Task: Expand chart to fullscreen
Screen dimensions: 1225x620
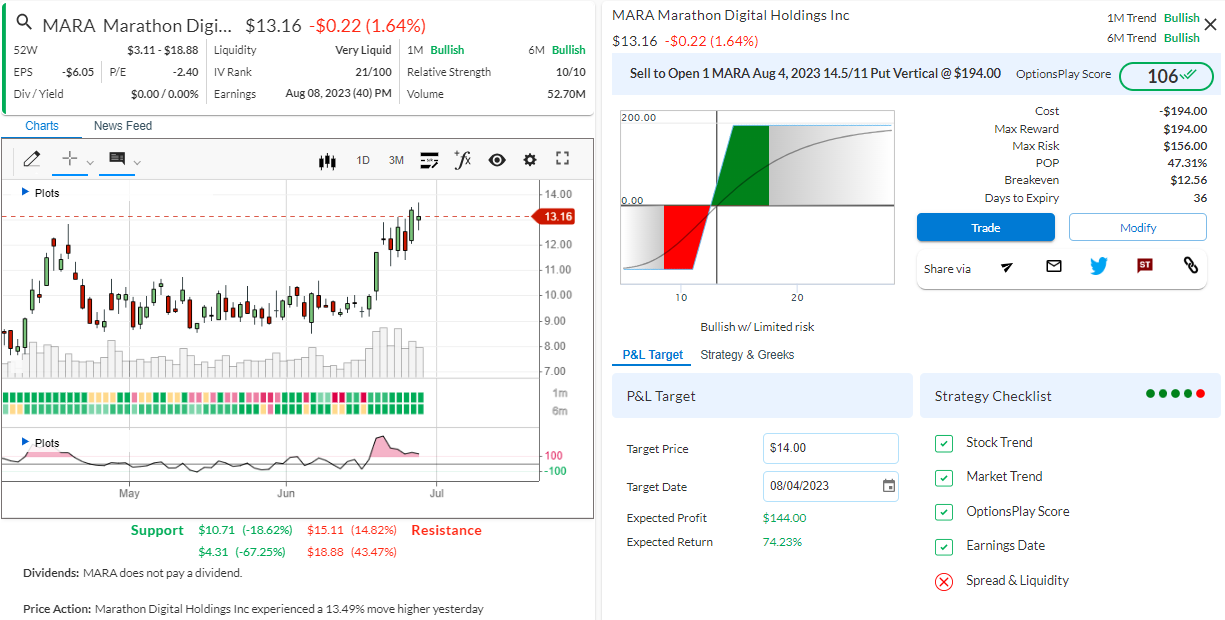Action: pyautogui.click(x=562, y=159)
